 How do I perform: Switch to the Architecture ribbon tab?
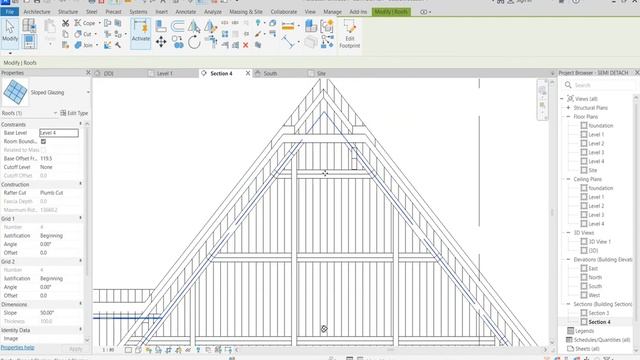point(37,12)
